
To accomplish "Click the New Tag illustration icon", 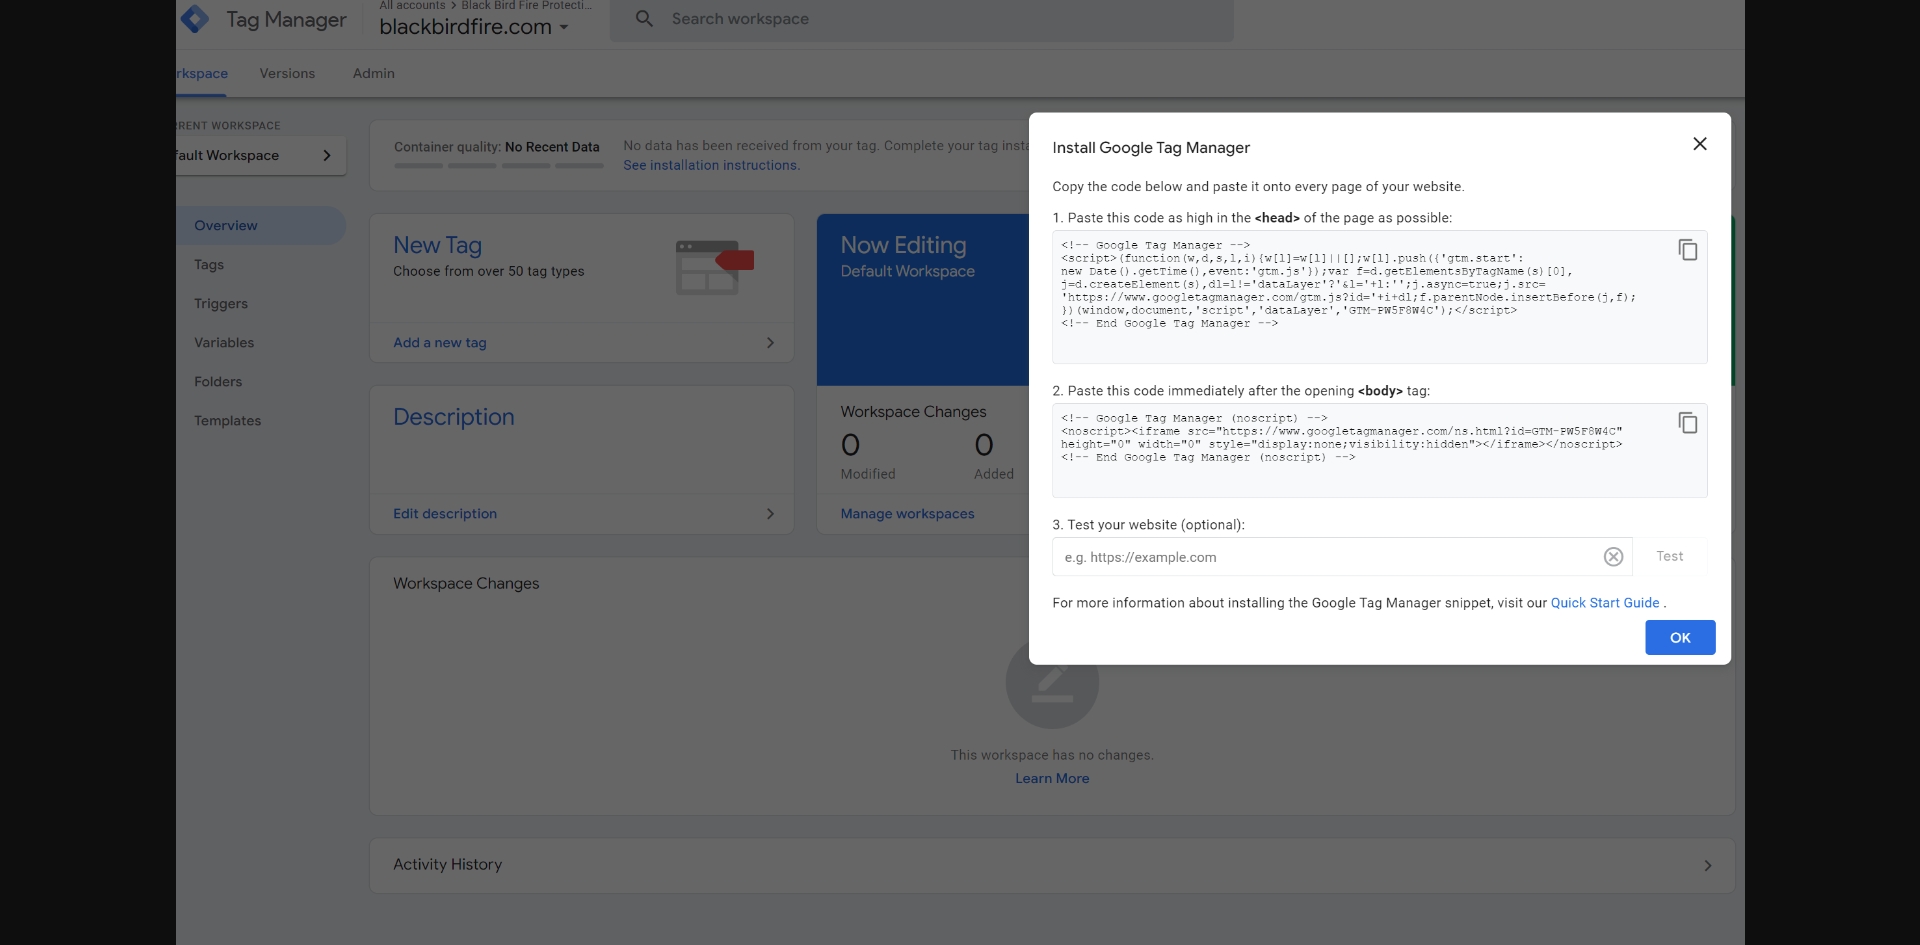I will coord(714,267).
